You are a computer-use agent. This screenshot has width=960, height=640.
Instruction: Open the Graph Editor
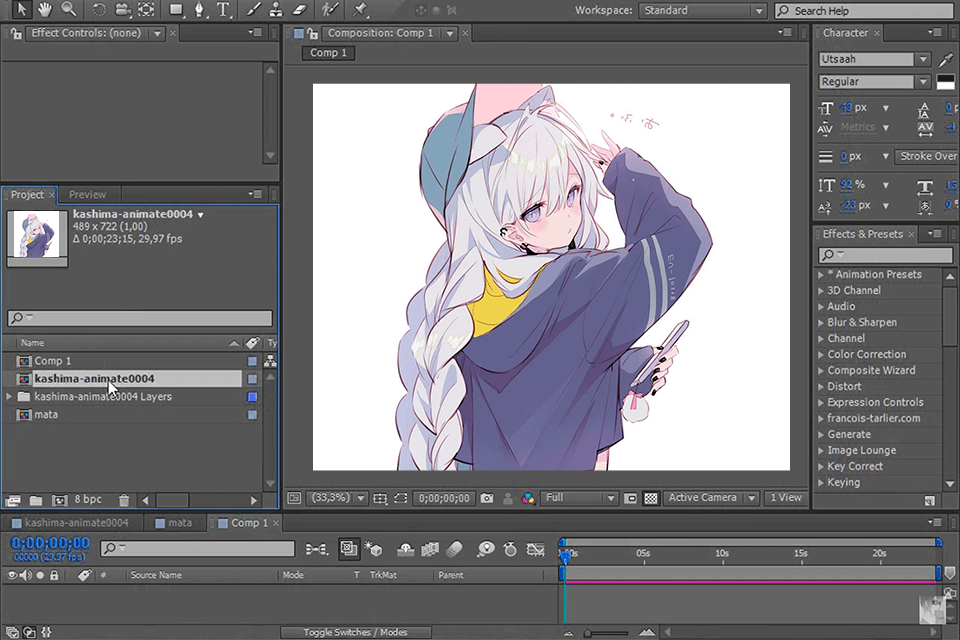click(x=537, y=550)
